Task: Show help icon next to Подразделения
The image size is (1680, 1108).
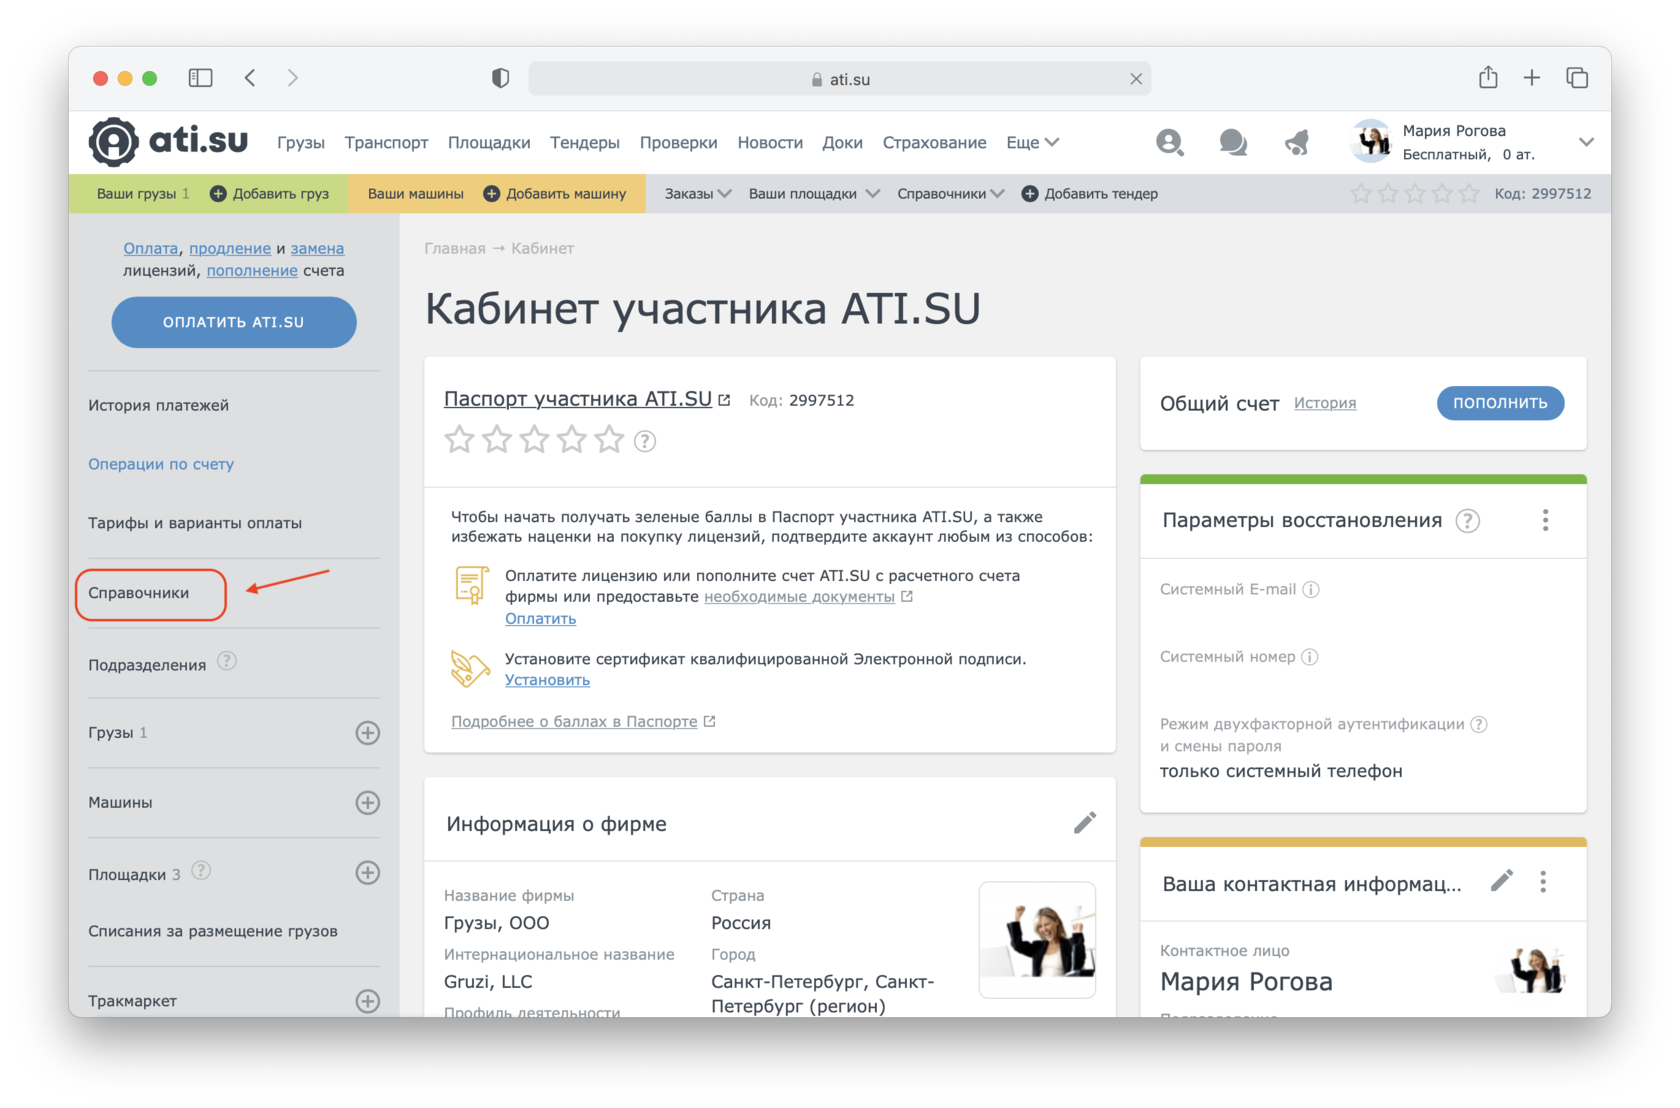Action: click(x=227, y=661)
